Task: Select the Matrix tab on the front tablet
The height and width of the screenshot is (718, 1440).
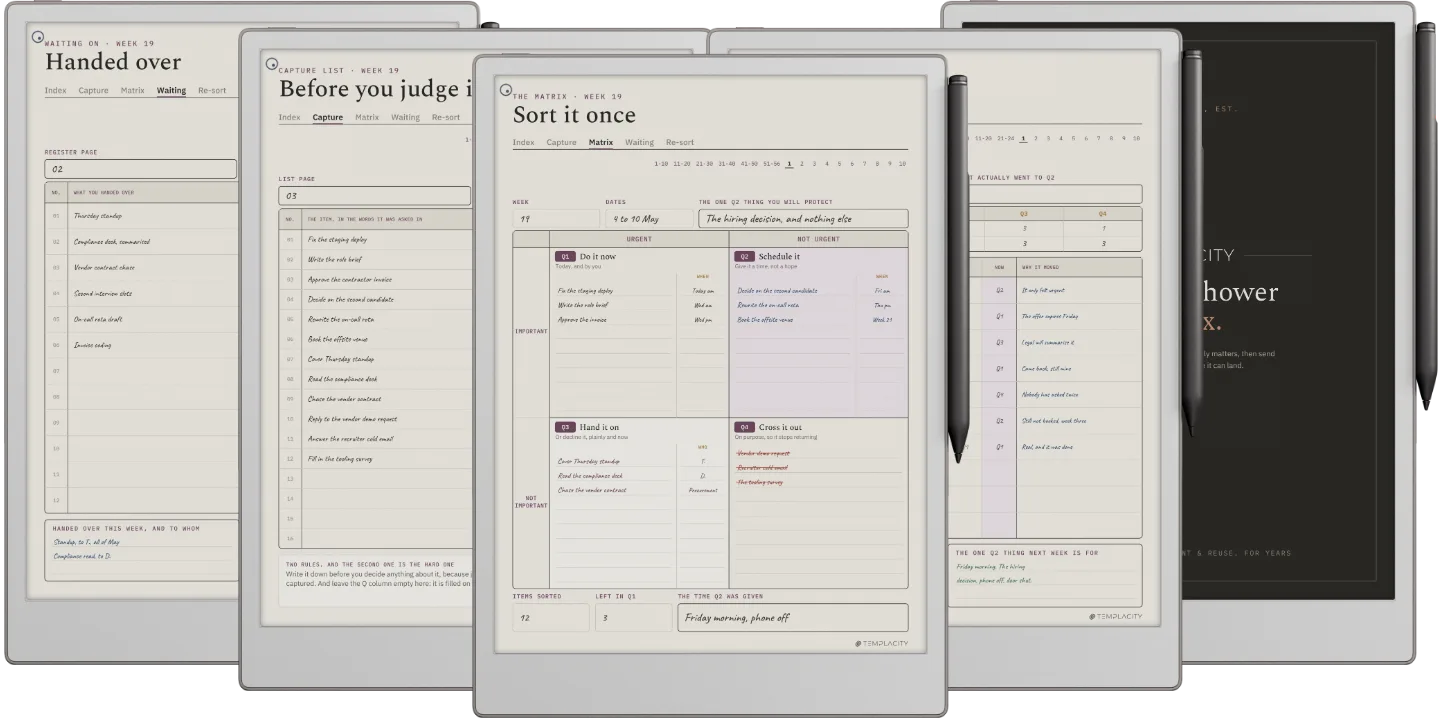Action: coord(601,143)
